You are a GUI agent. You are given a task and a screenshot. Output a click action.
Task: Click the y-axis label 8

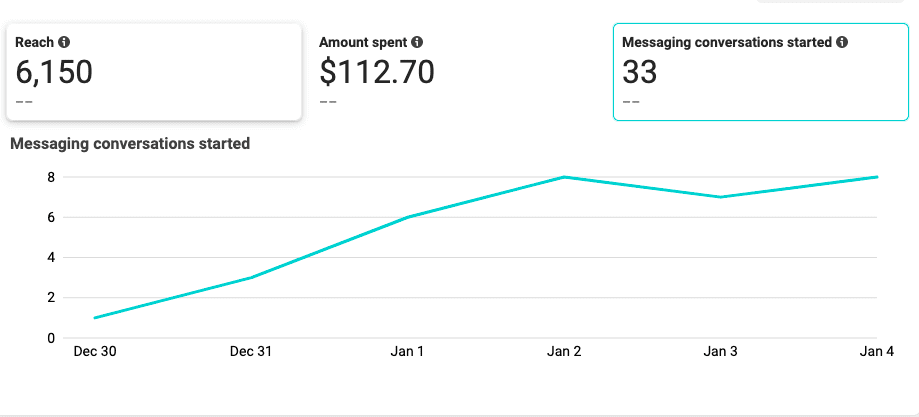50,177
